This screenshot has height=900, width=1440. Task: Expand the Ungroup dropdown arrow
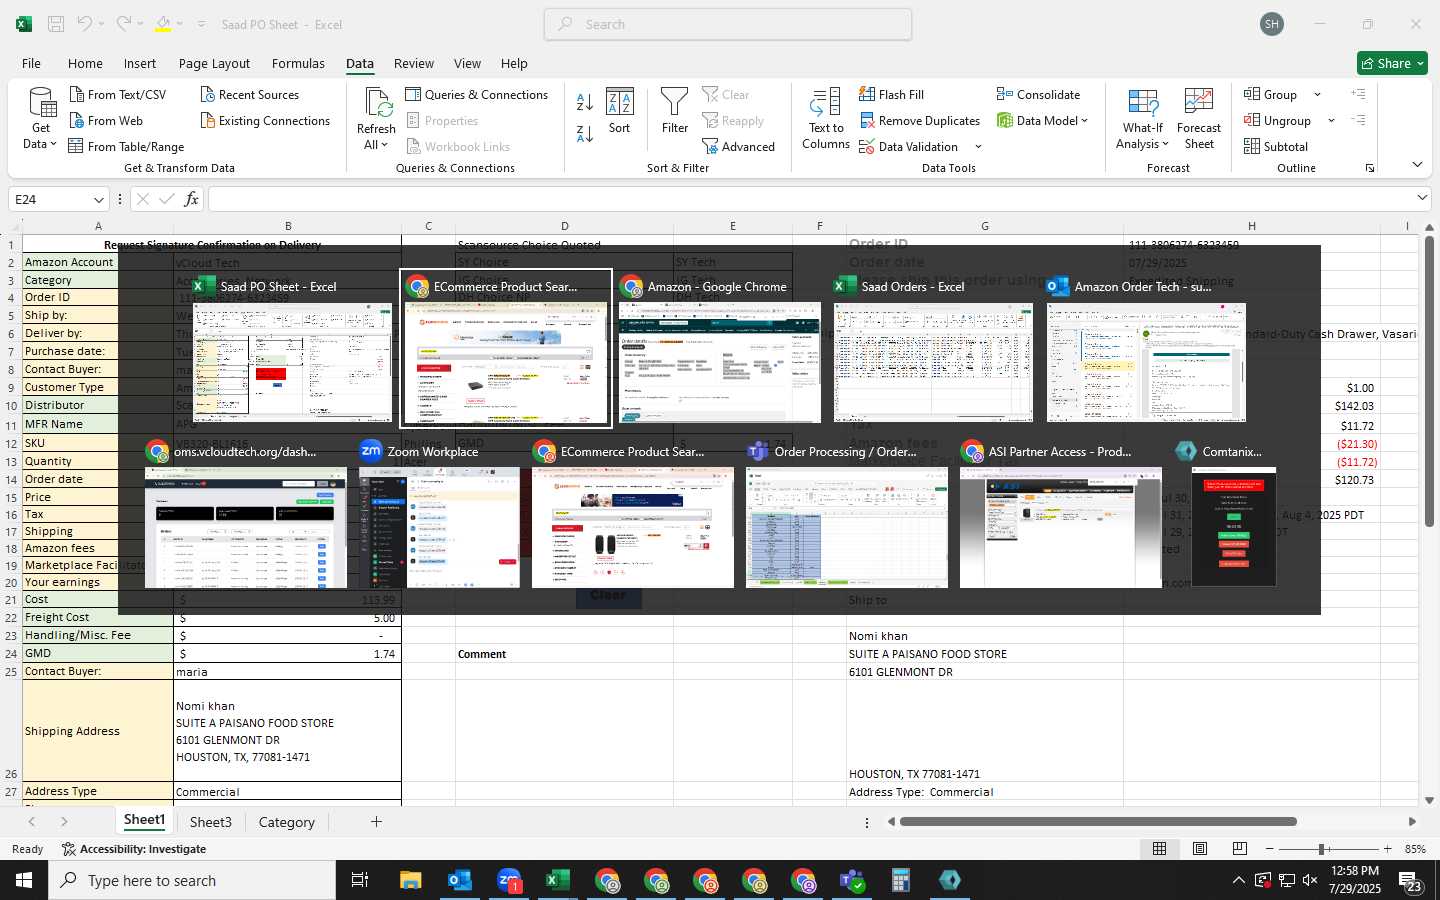1331,121
